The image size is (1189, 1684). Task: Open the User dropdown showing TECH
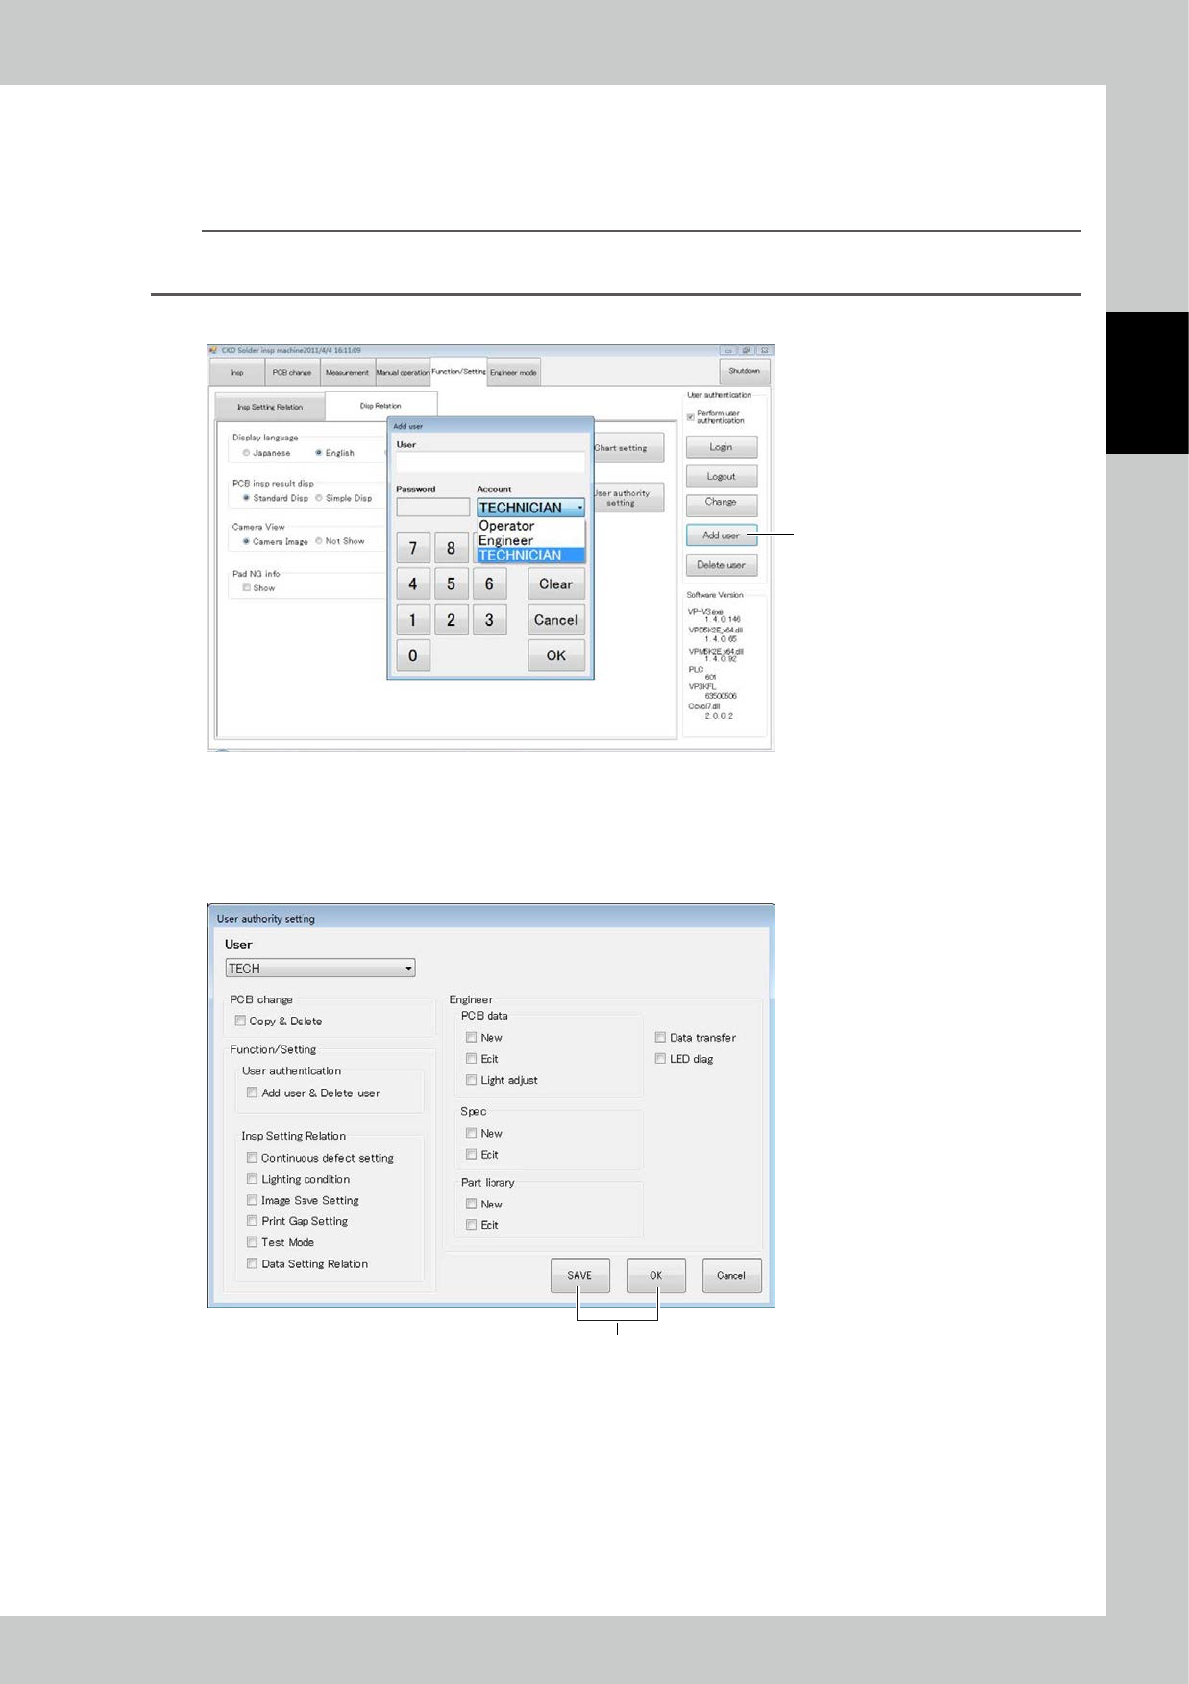320,968
